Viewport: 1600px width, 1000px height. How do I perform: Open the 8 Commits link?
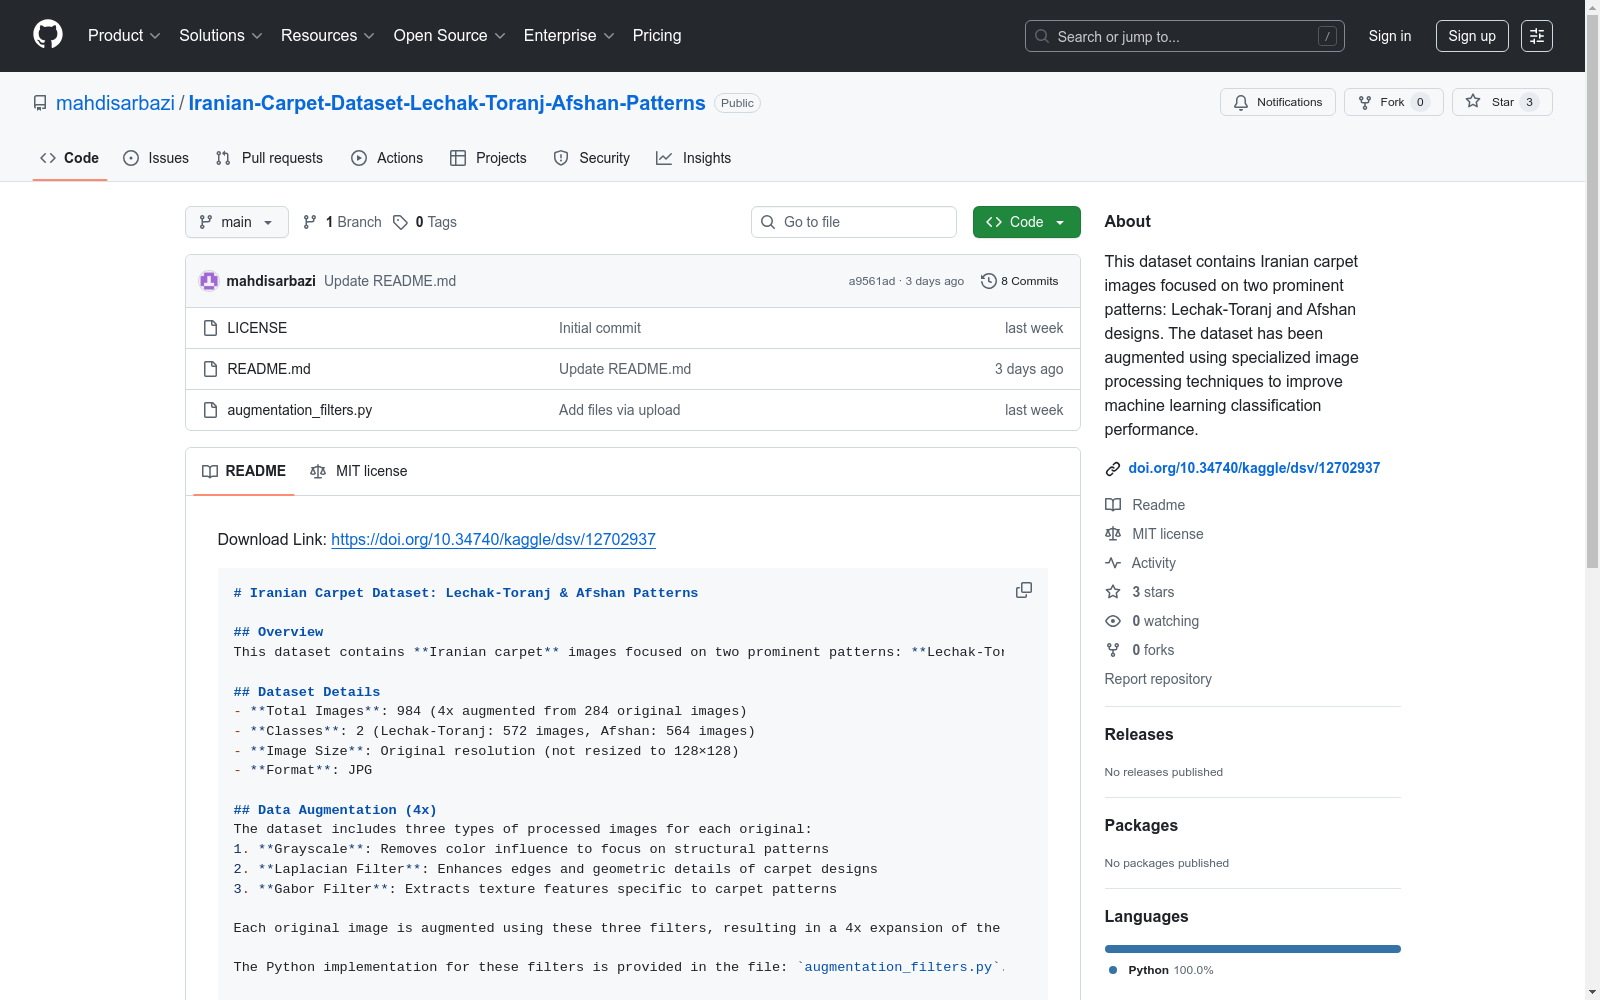click(x=1020, y=281)
